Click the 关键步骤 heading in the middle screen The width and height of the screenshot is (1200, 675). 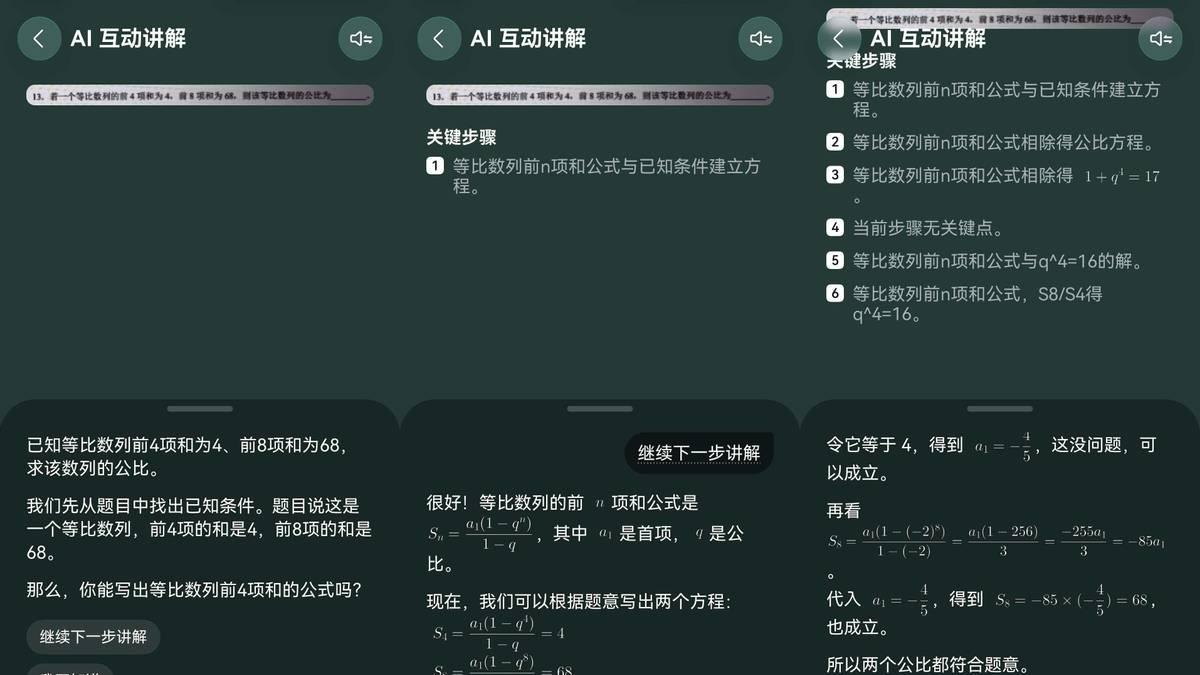coord(461,137)
